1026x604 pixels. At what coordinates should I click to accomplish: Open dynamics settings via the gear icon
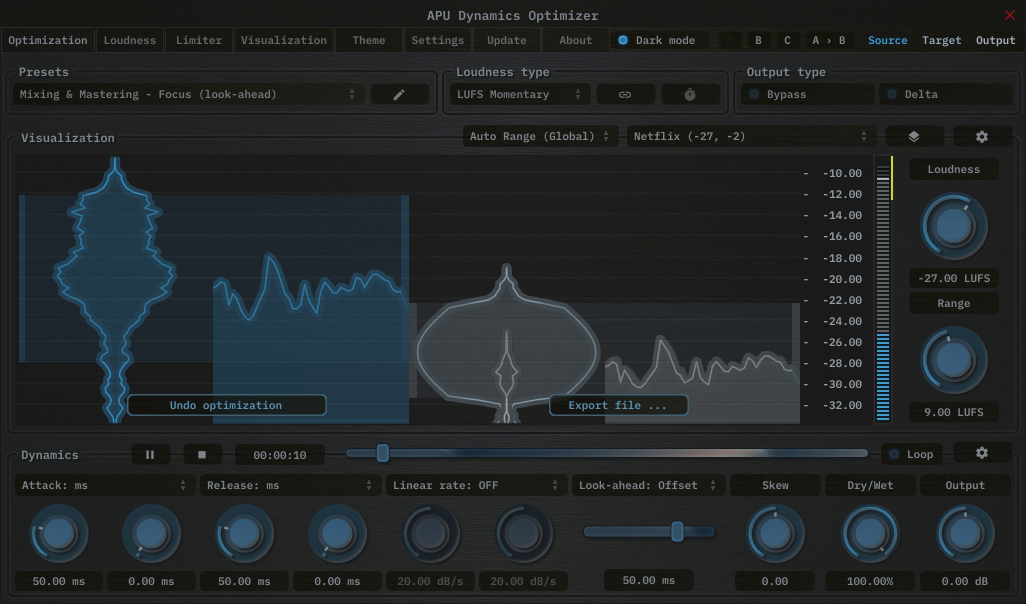(981, 453)
